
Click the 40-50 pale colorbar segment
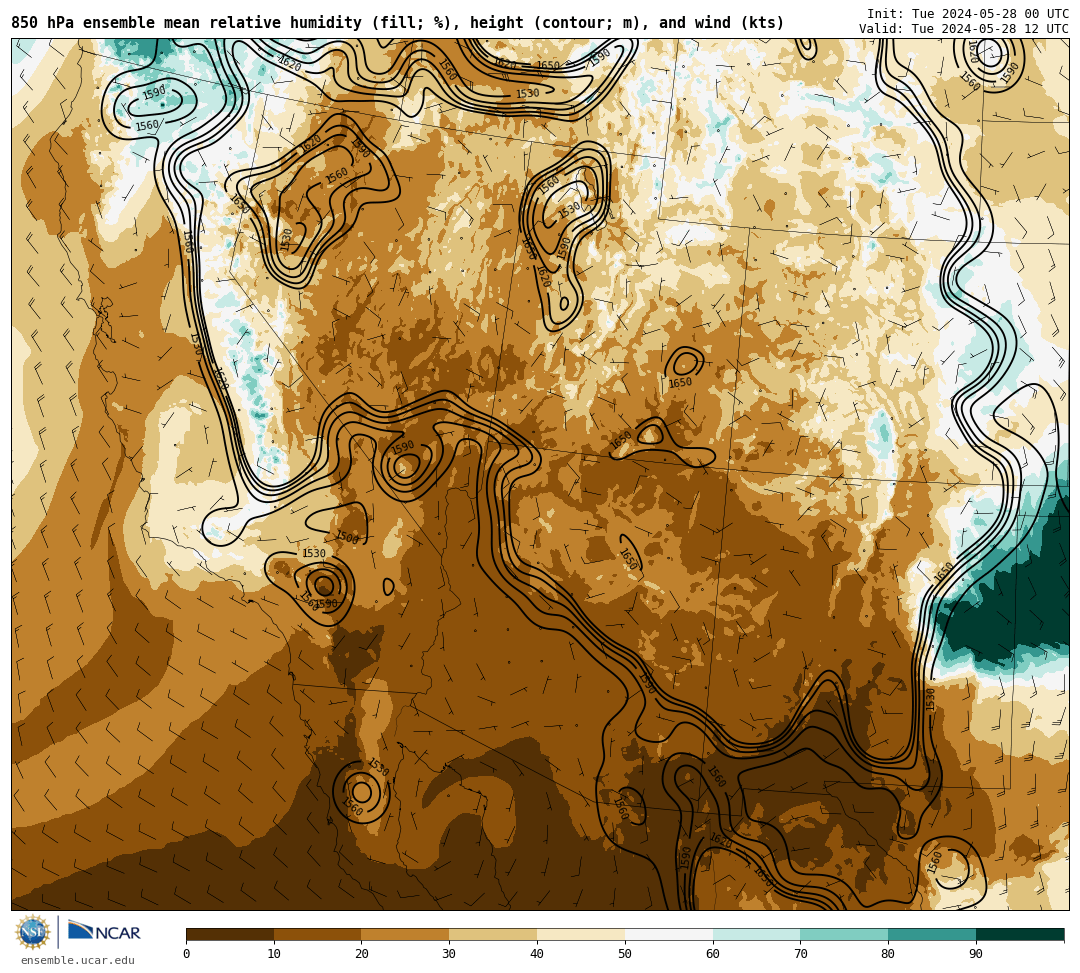coord(581,934)
